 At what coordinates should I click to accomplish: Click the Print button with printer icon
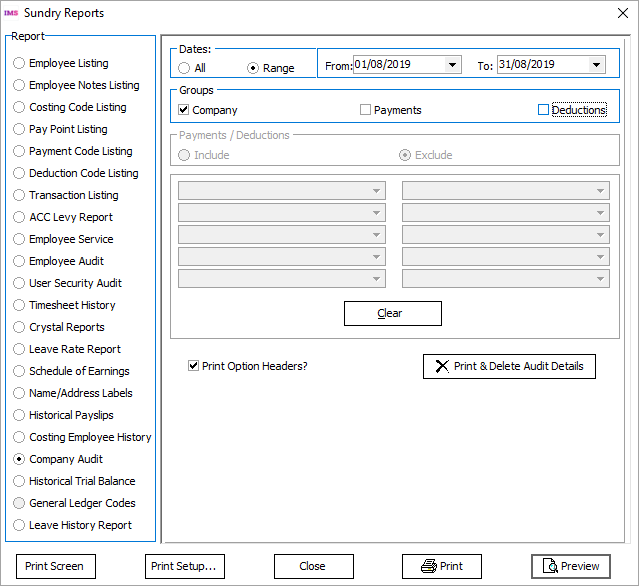coord(441,566)
